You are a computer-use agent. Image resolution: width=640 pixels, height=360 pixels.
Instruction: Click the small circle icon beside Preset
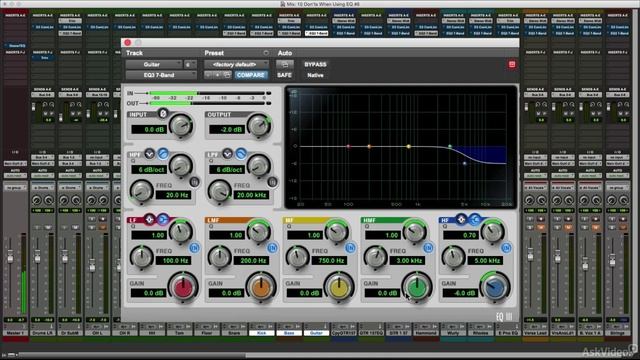coord(266,53)
